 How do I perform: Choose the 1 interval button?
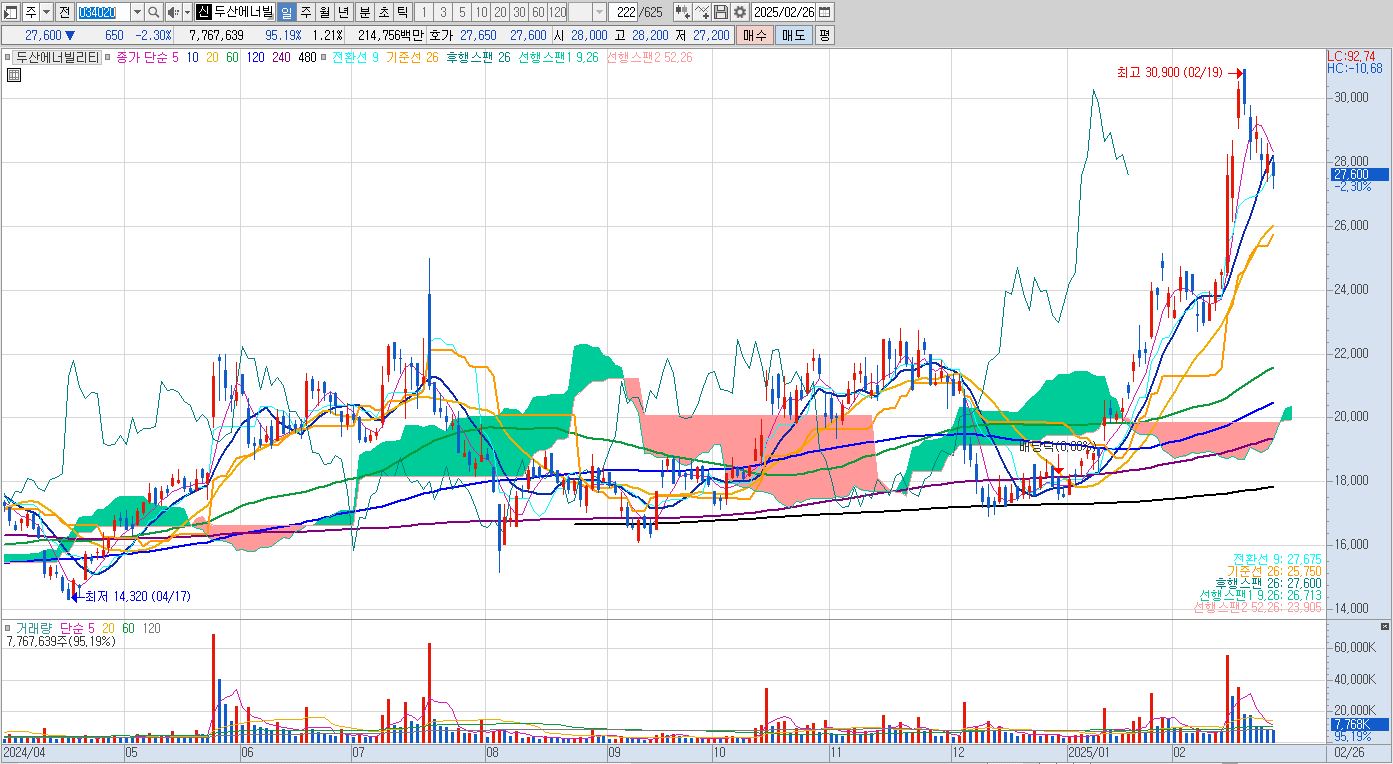[x=424, y=12]
